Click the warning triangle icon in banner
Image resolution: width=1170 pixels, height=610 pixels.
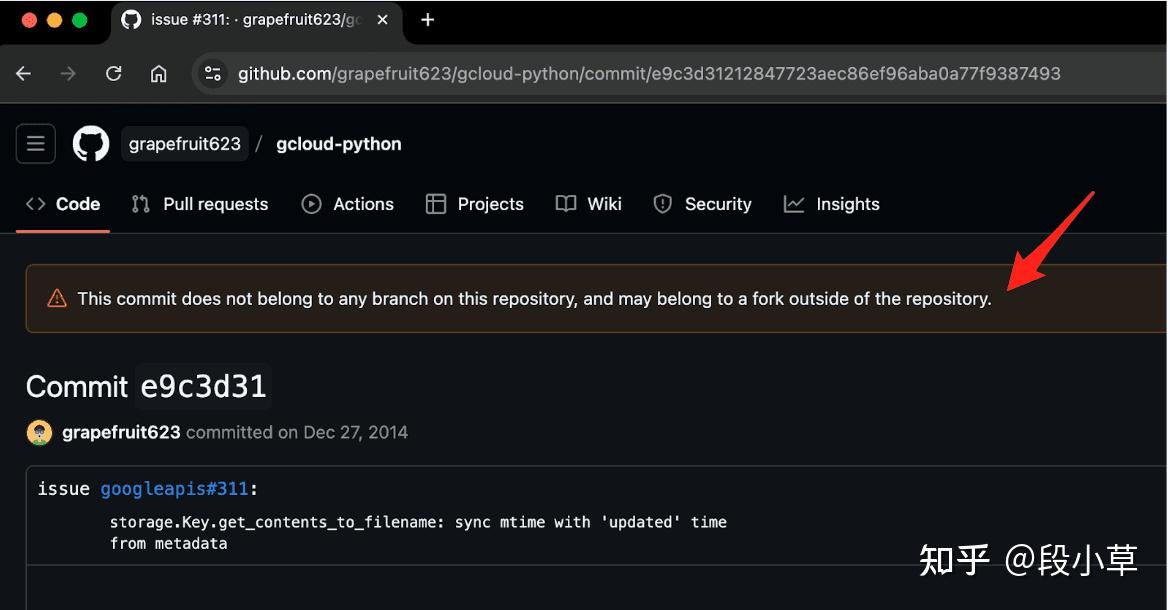(x=57, y=298)
